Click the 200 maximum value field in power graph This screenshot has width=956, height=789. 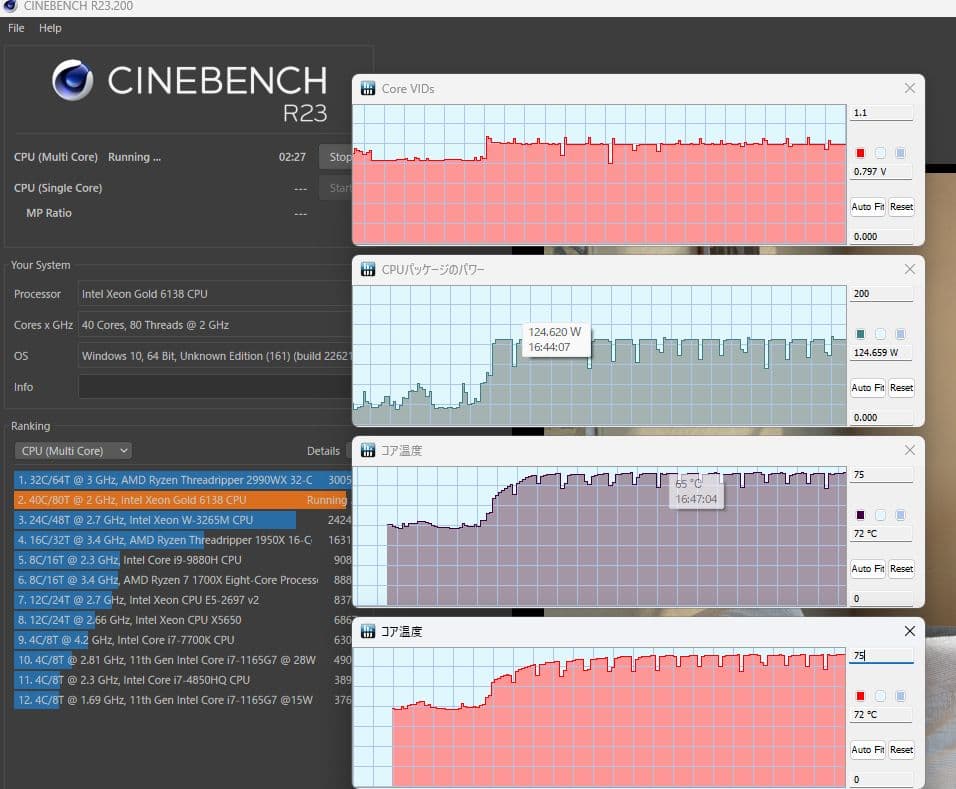(880, 294)
